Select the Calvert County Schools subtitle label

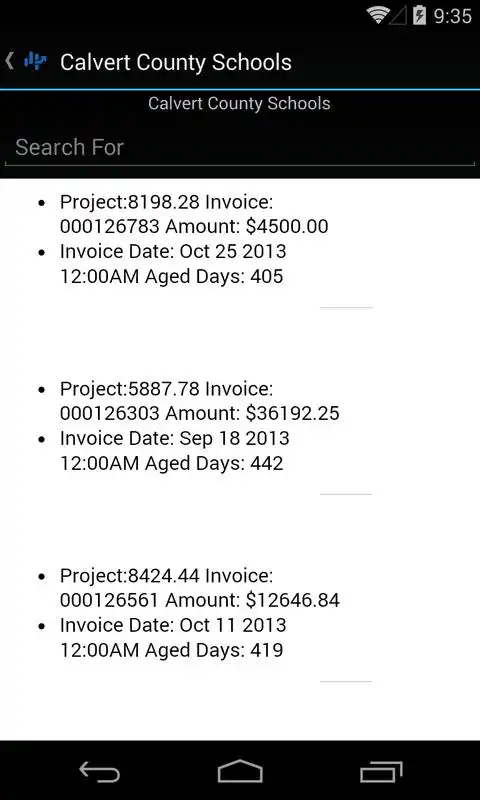point(239,104)
